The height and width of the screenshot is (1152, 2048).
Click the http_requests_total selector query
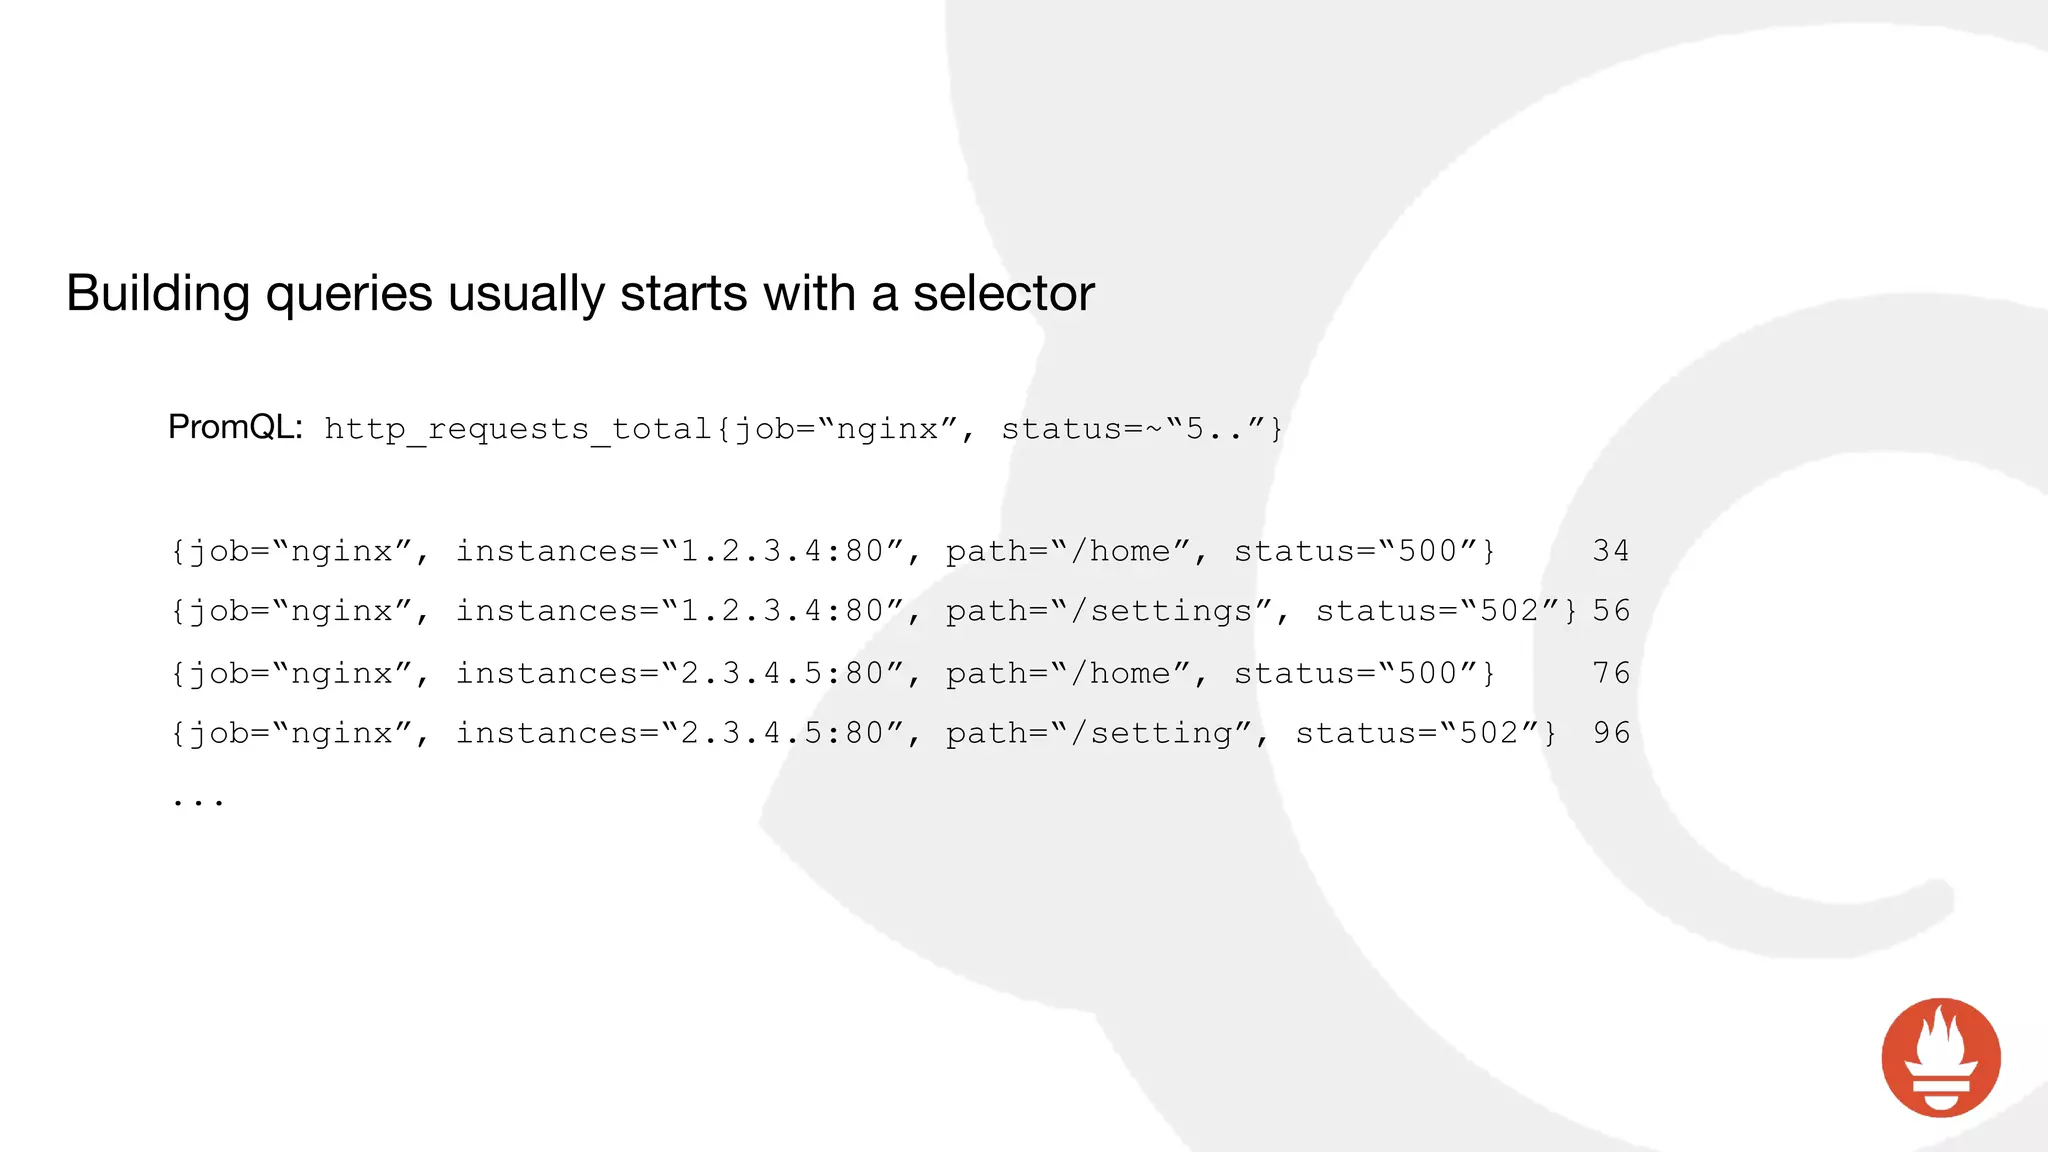803,429
